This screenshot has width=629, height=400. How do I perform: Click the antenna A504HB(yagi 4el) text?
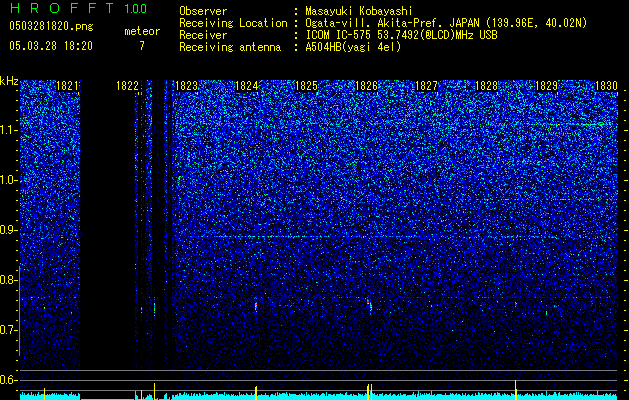pyautogui.click(x=353, y=47)
